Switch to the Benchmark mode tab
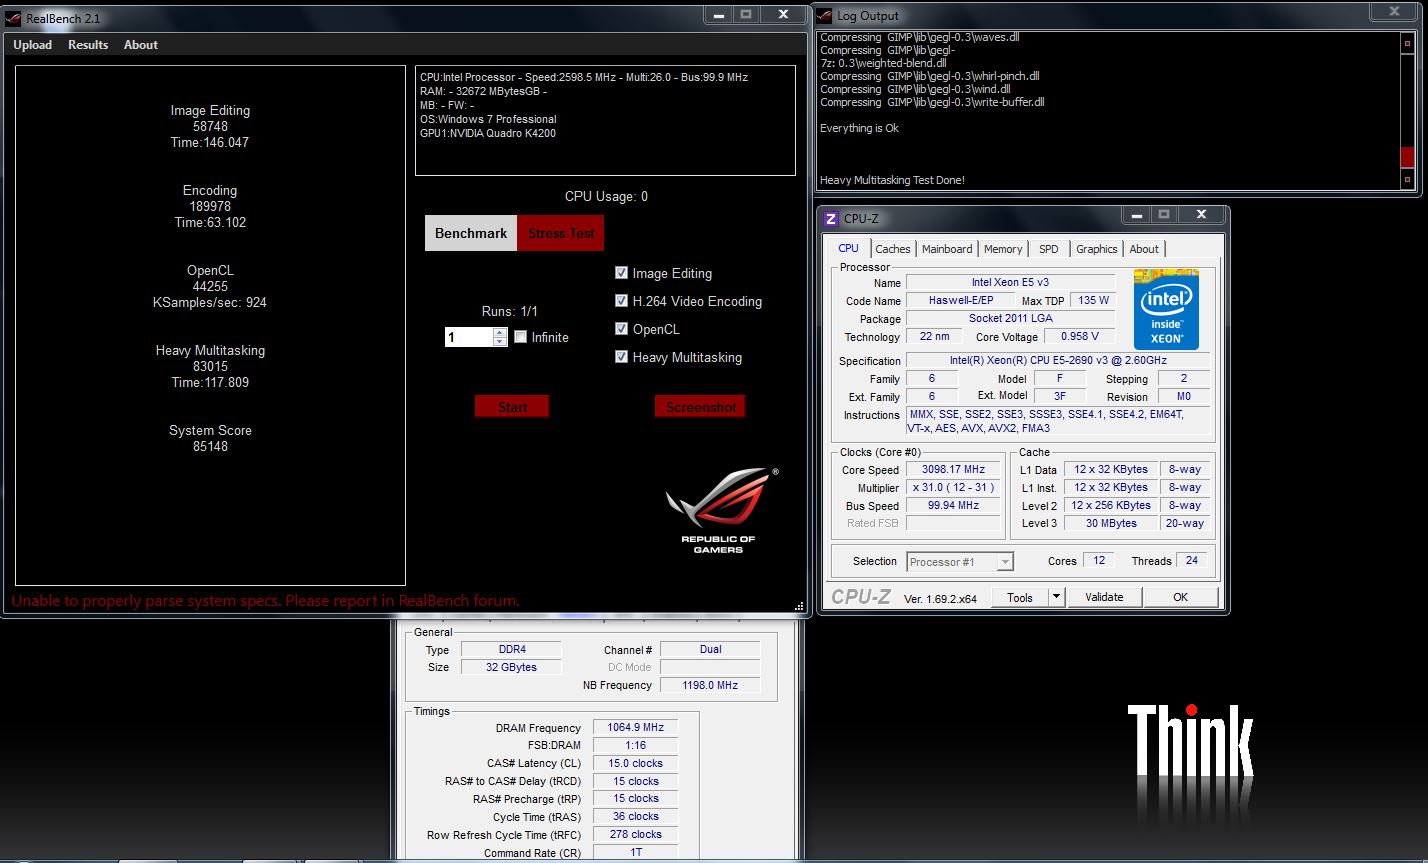This screenshot has width=1428, height=863. click(471, 233)
